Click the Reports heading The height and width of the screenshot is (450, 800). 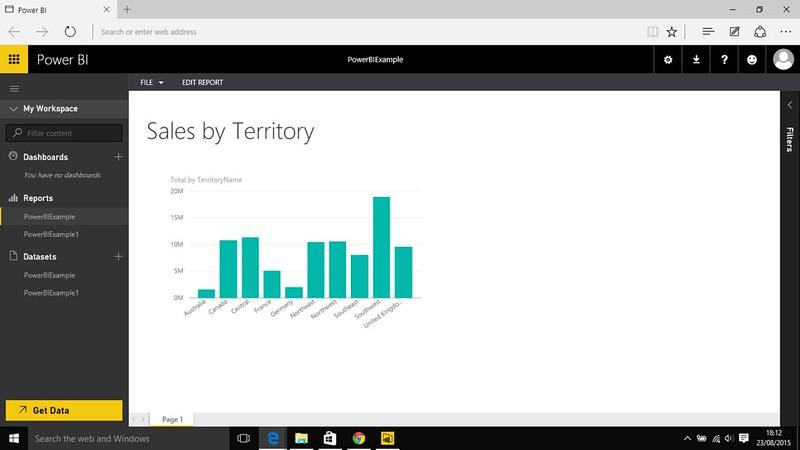click(x=38, y=198)
